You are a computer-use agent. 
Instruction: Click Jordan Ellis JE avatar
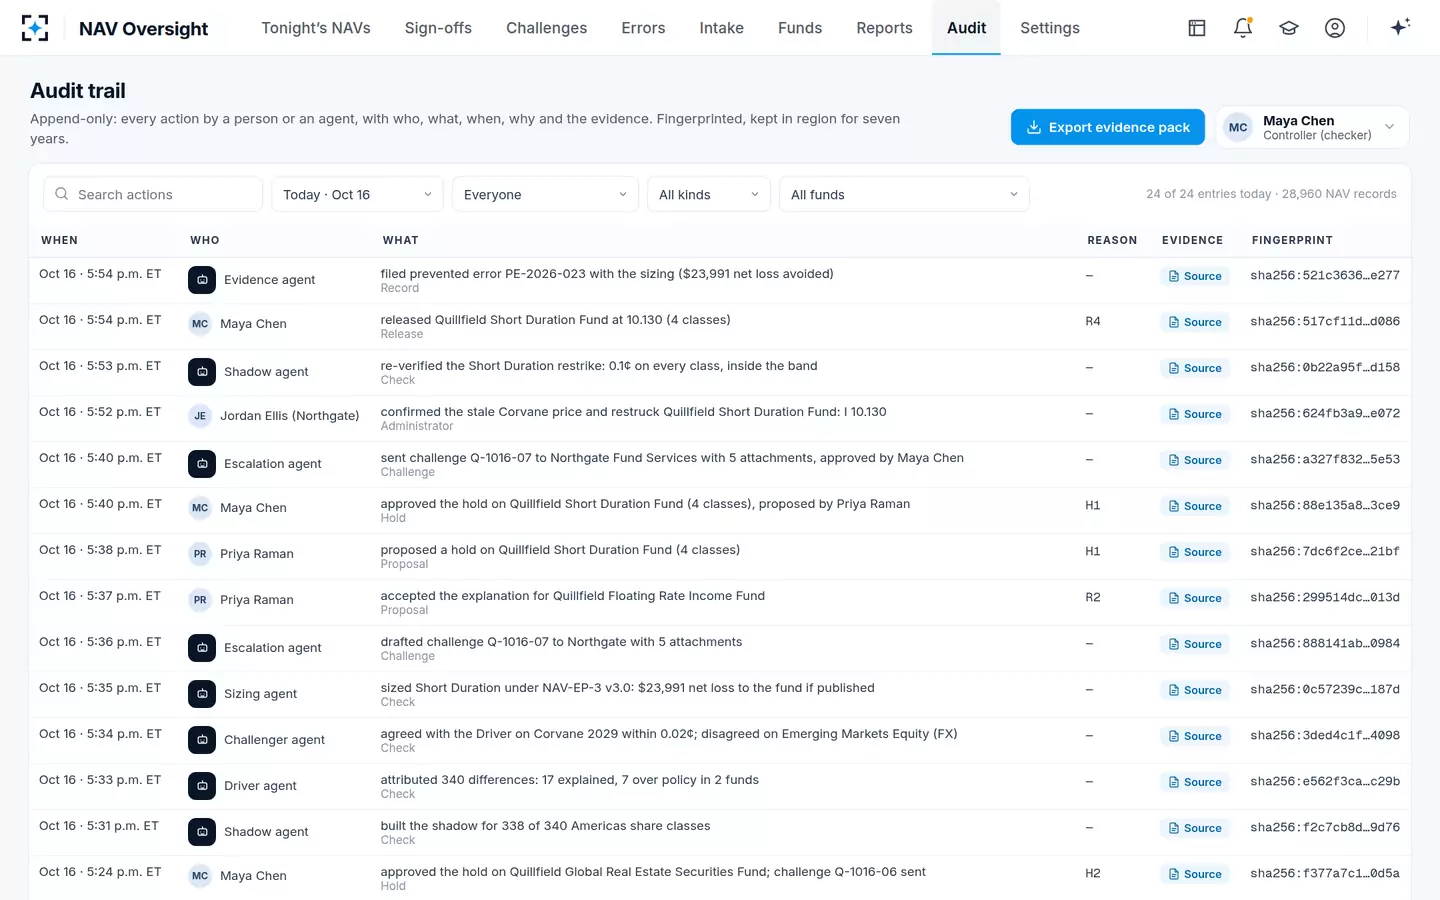[200, 416]
